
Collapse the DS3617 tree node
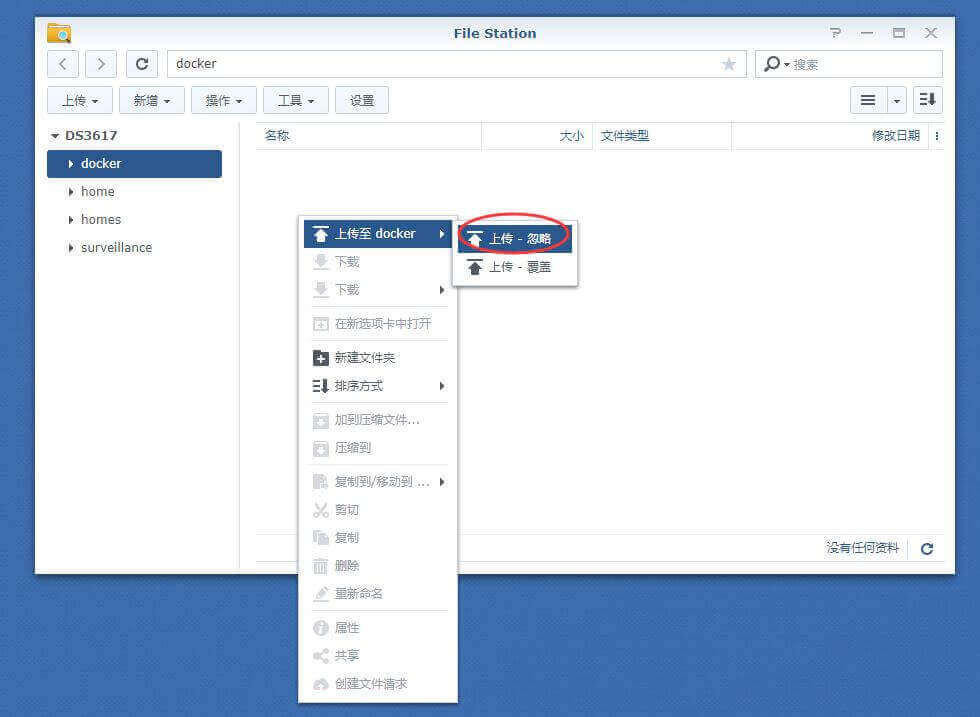(56, 134)
